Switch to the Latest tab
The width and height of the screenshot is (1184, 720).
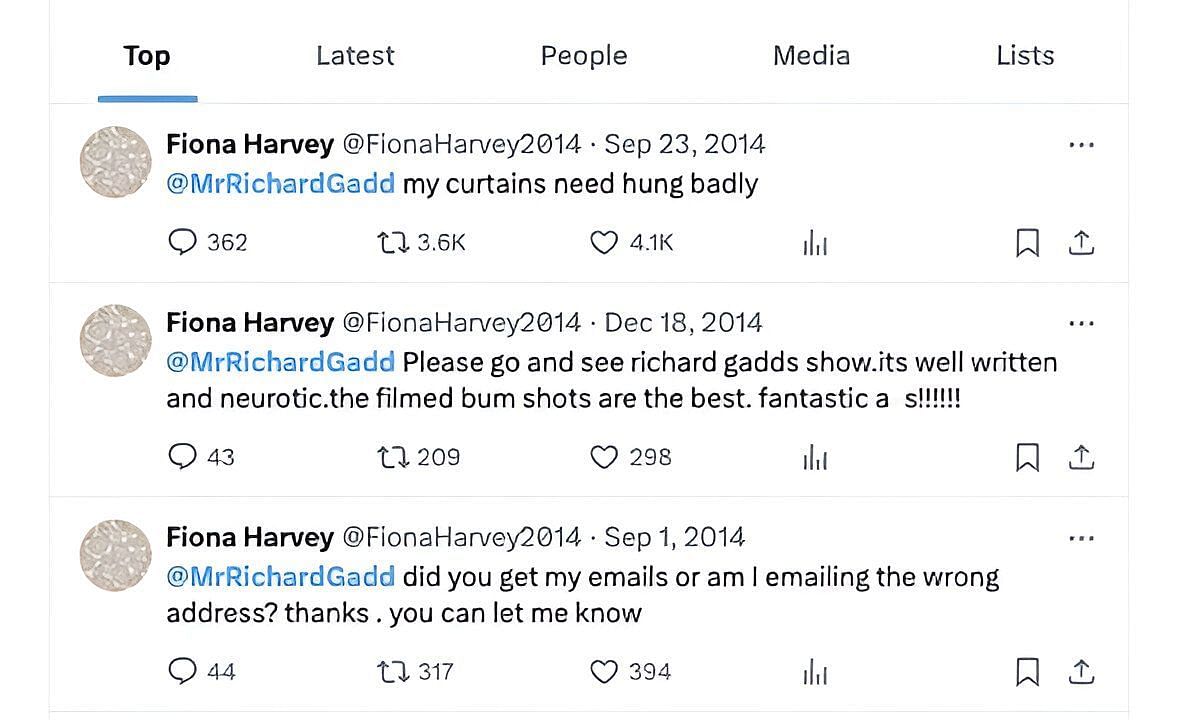(355, 55)
